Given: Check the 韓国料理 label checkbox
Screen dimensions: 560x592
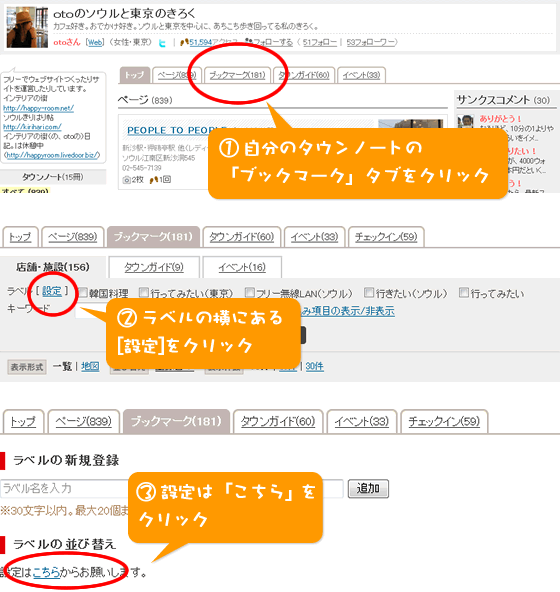Looking at the screenshot, I should 83,292.
